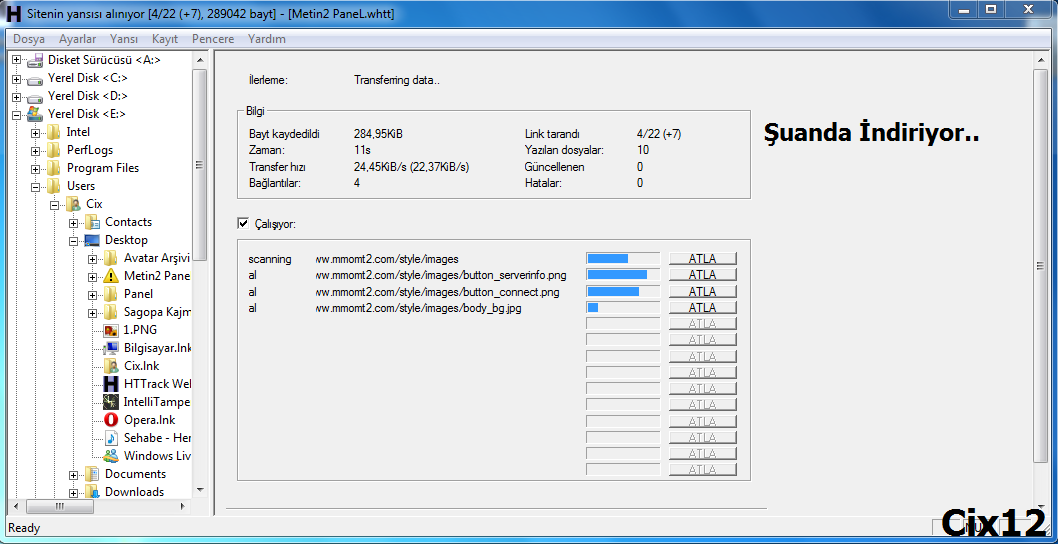Click the Şuanda İndiriyor.. heading
The width and height of the screenshot is (1058, 544).
871,134
